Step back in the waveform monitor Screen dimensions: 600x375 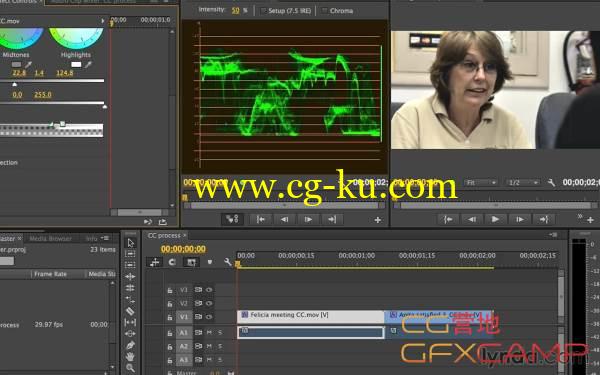tap(284, 219)
